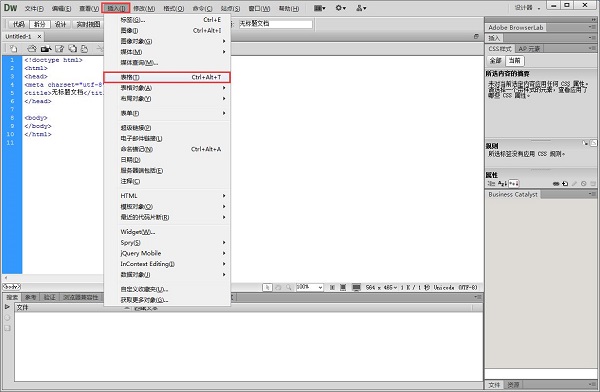Image resolution: width=600 pixels, height=392 pixels.
Task: Open the 资源 panel tab at bottom right
Action: tap(513, 385)
